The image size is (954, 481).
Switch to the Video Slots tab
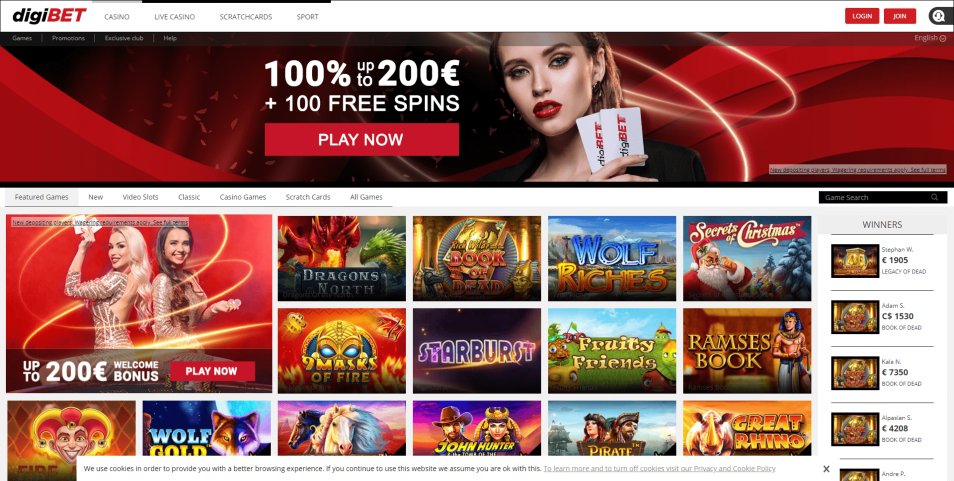click(x=141, y=197)
